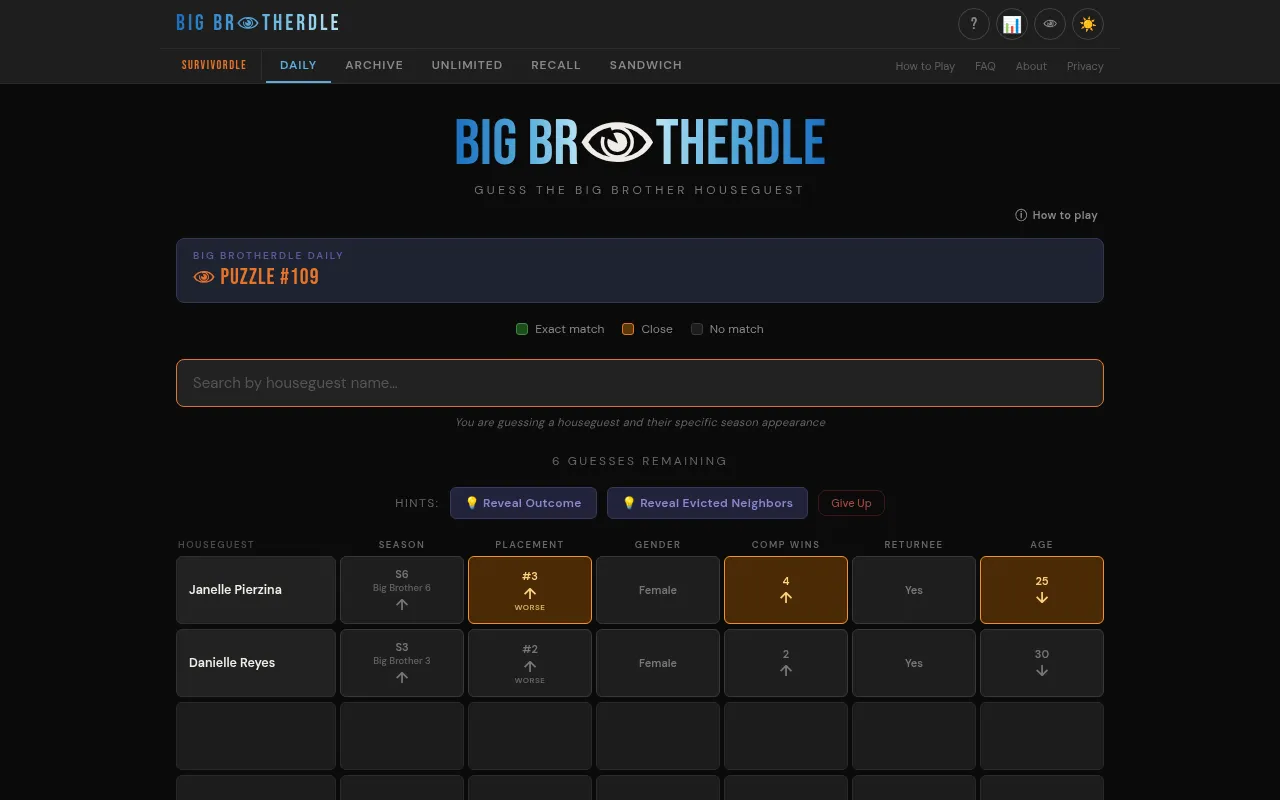Screen dimensions: 1280x800
Task: Open the FAQ link
Action: click(985, 66)
